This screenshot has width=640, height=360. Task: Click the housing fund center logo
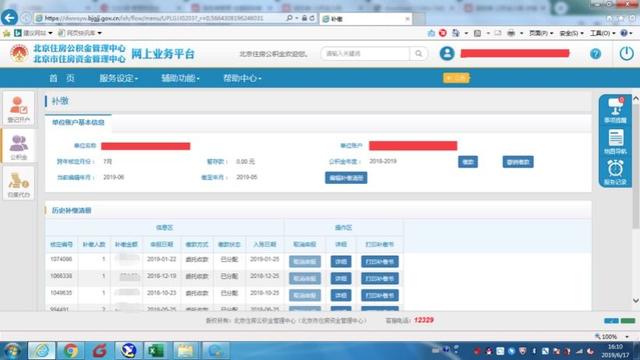[x=19, y=53]
